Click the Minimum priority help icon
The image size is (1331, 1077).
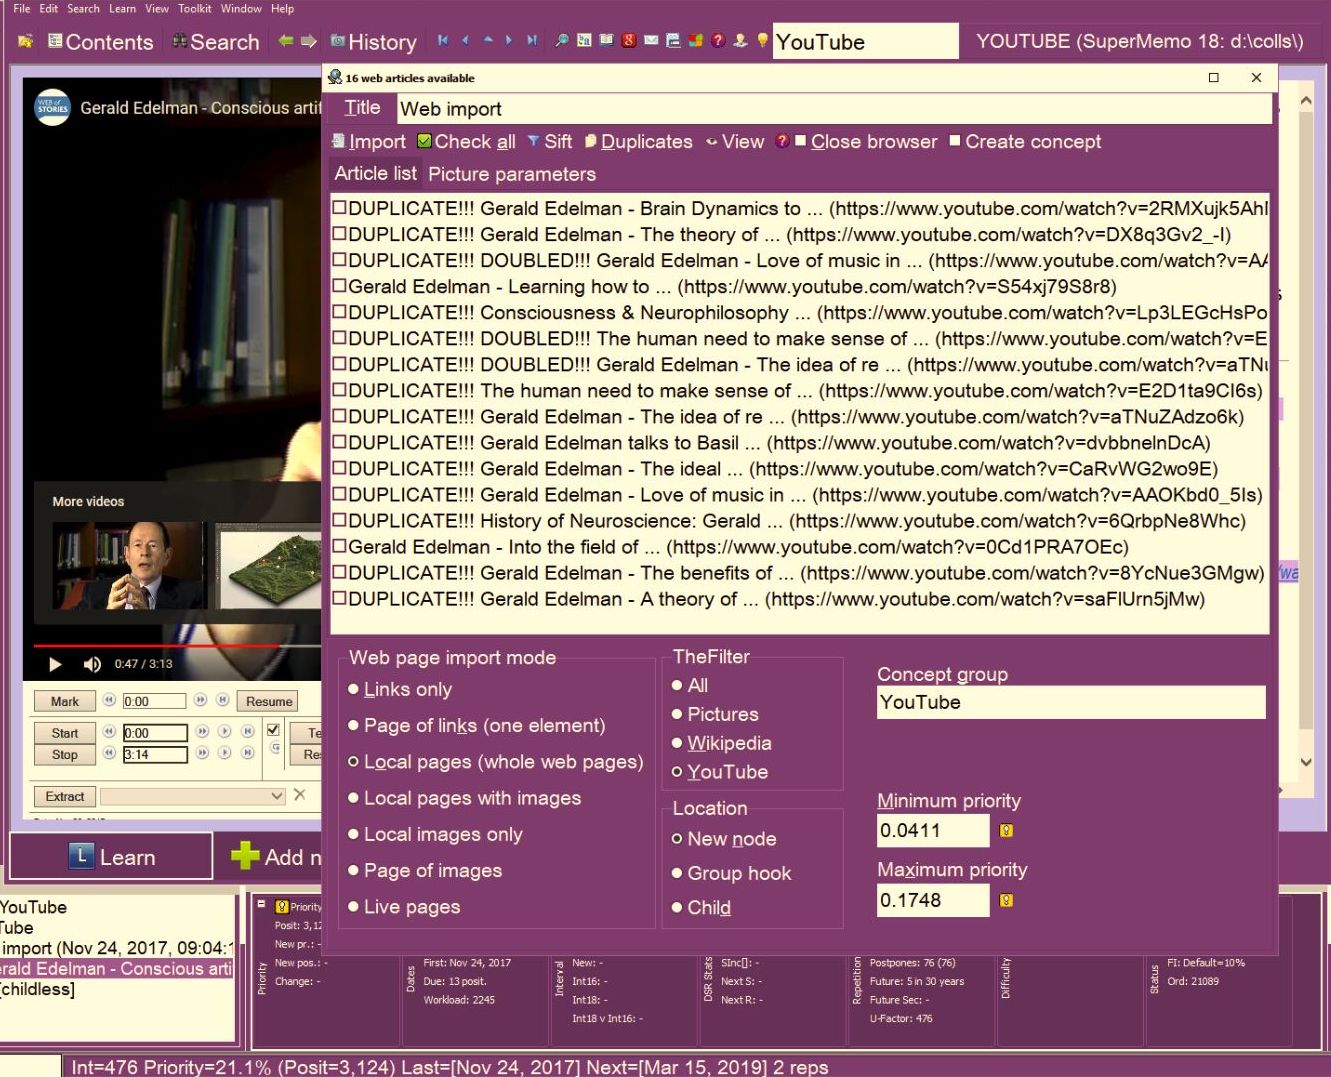(1006, 831)
